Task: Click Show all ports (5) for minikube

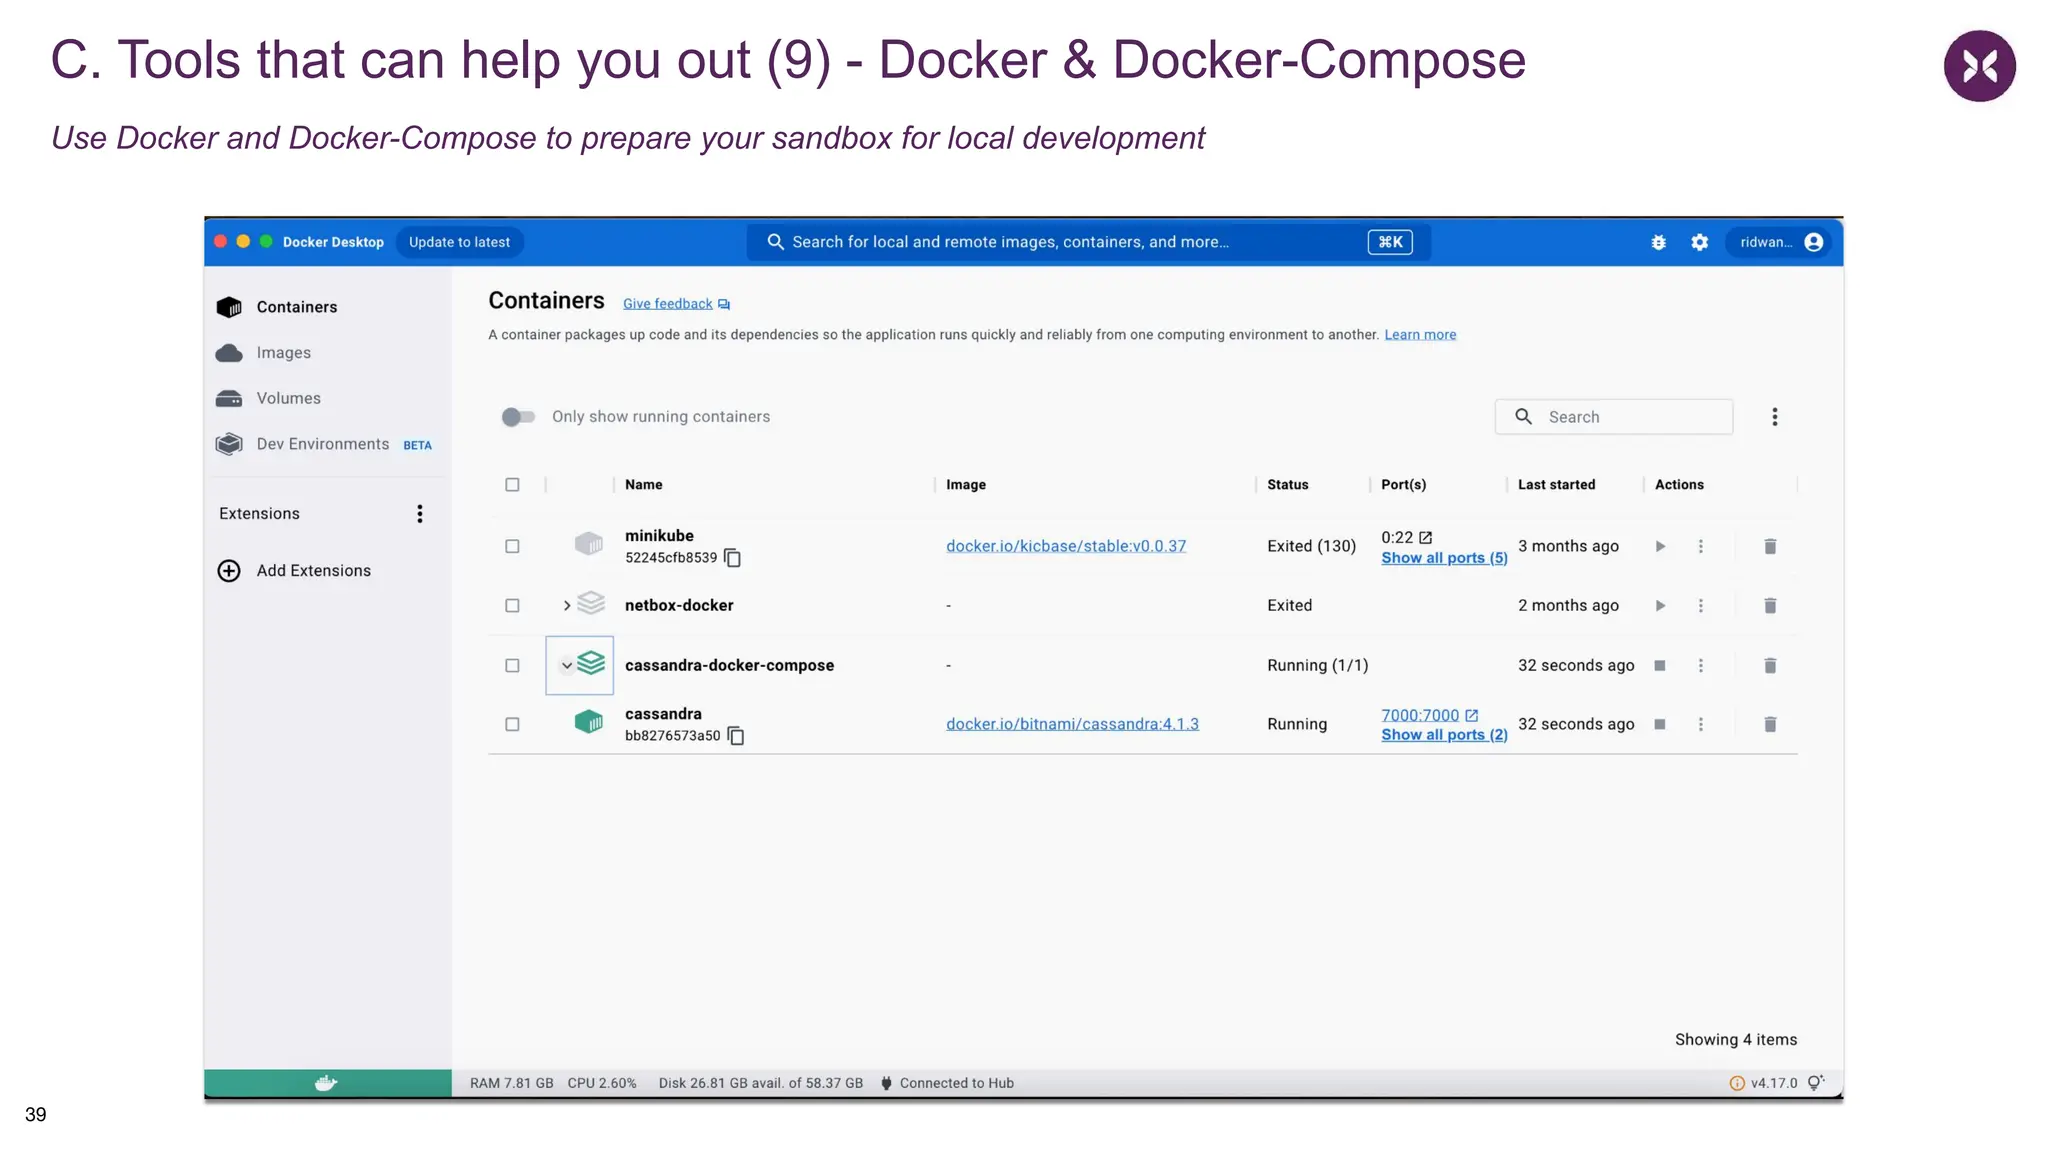Action: pos(1444,558)
